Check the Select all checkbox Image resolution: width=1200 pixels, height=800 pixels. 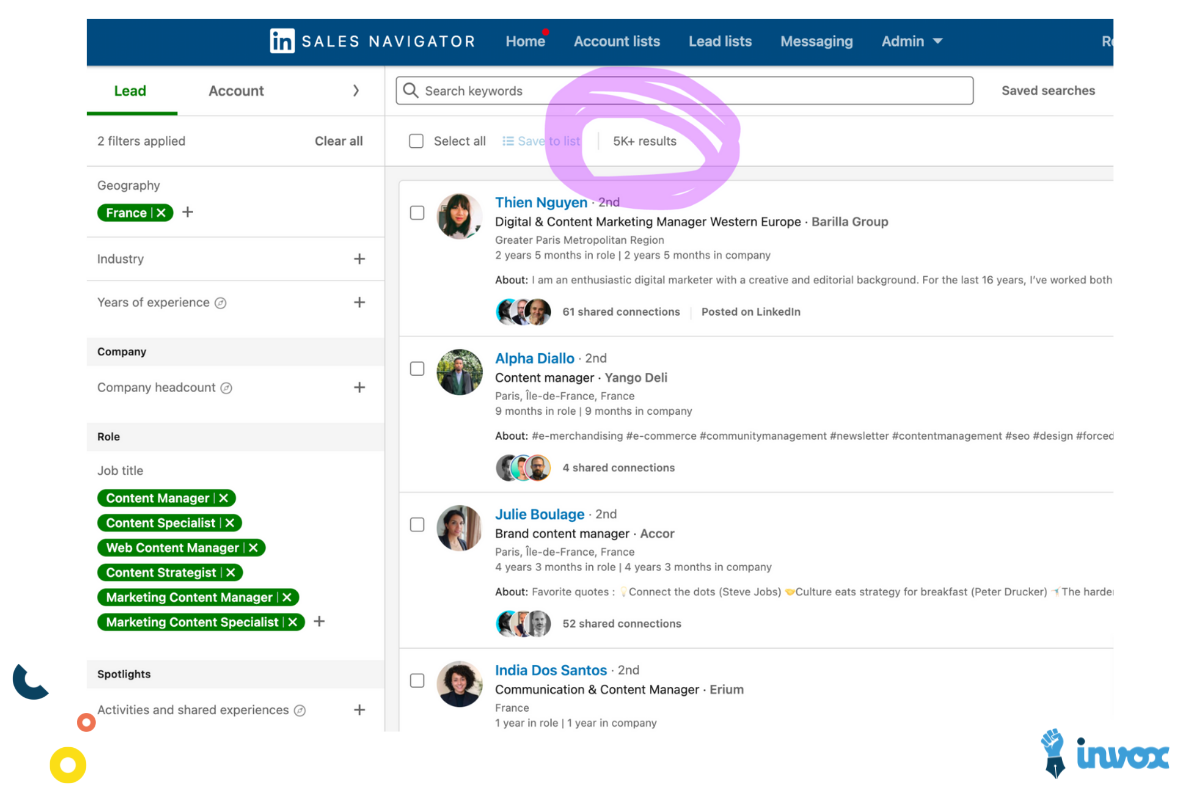417,141
